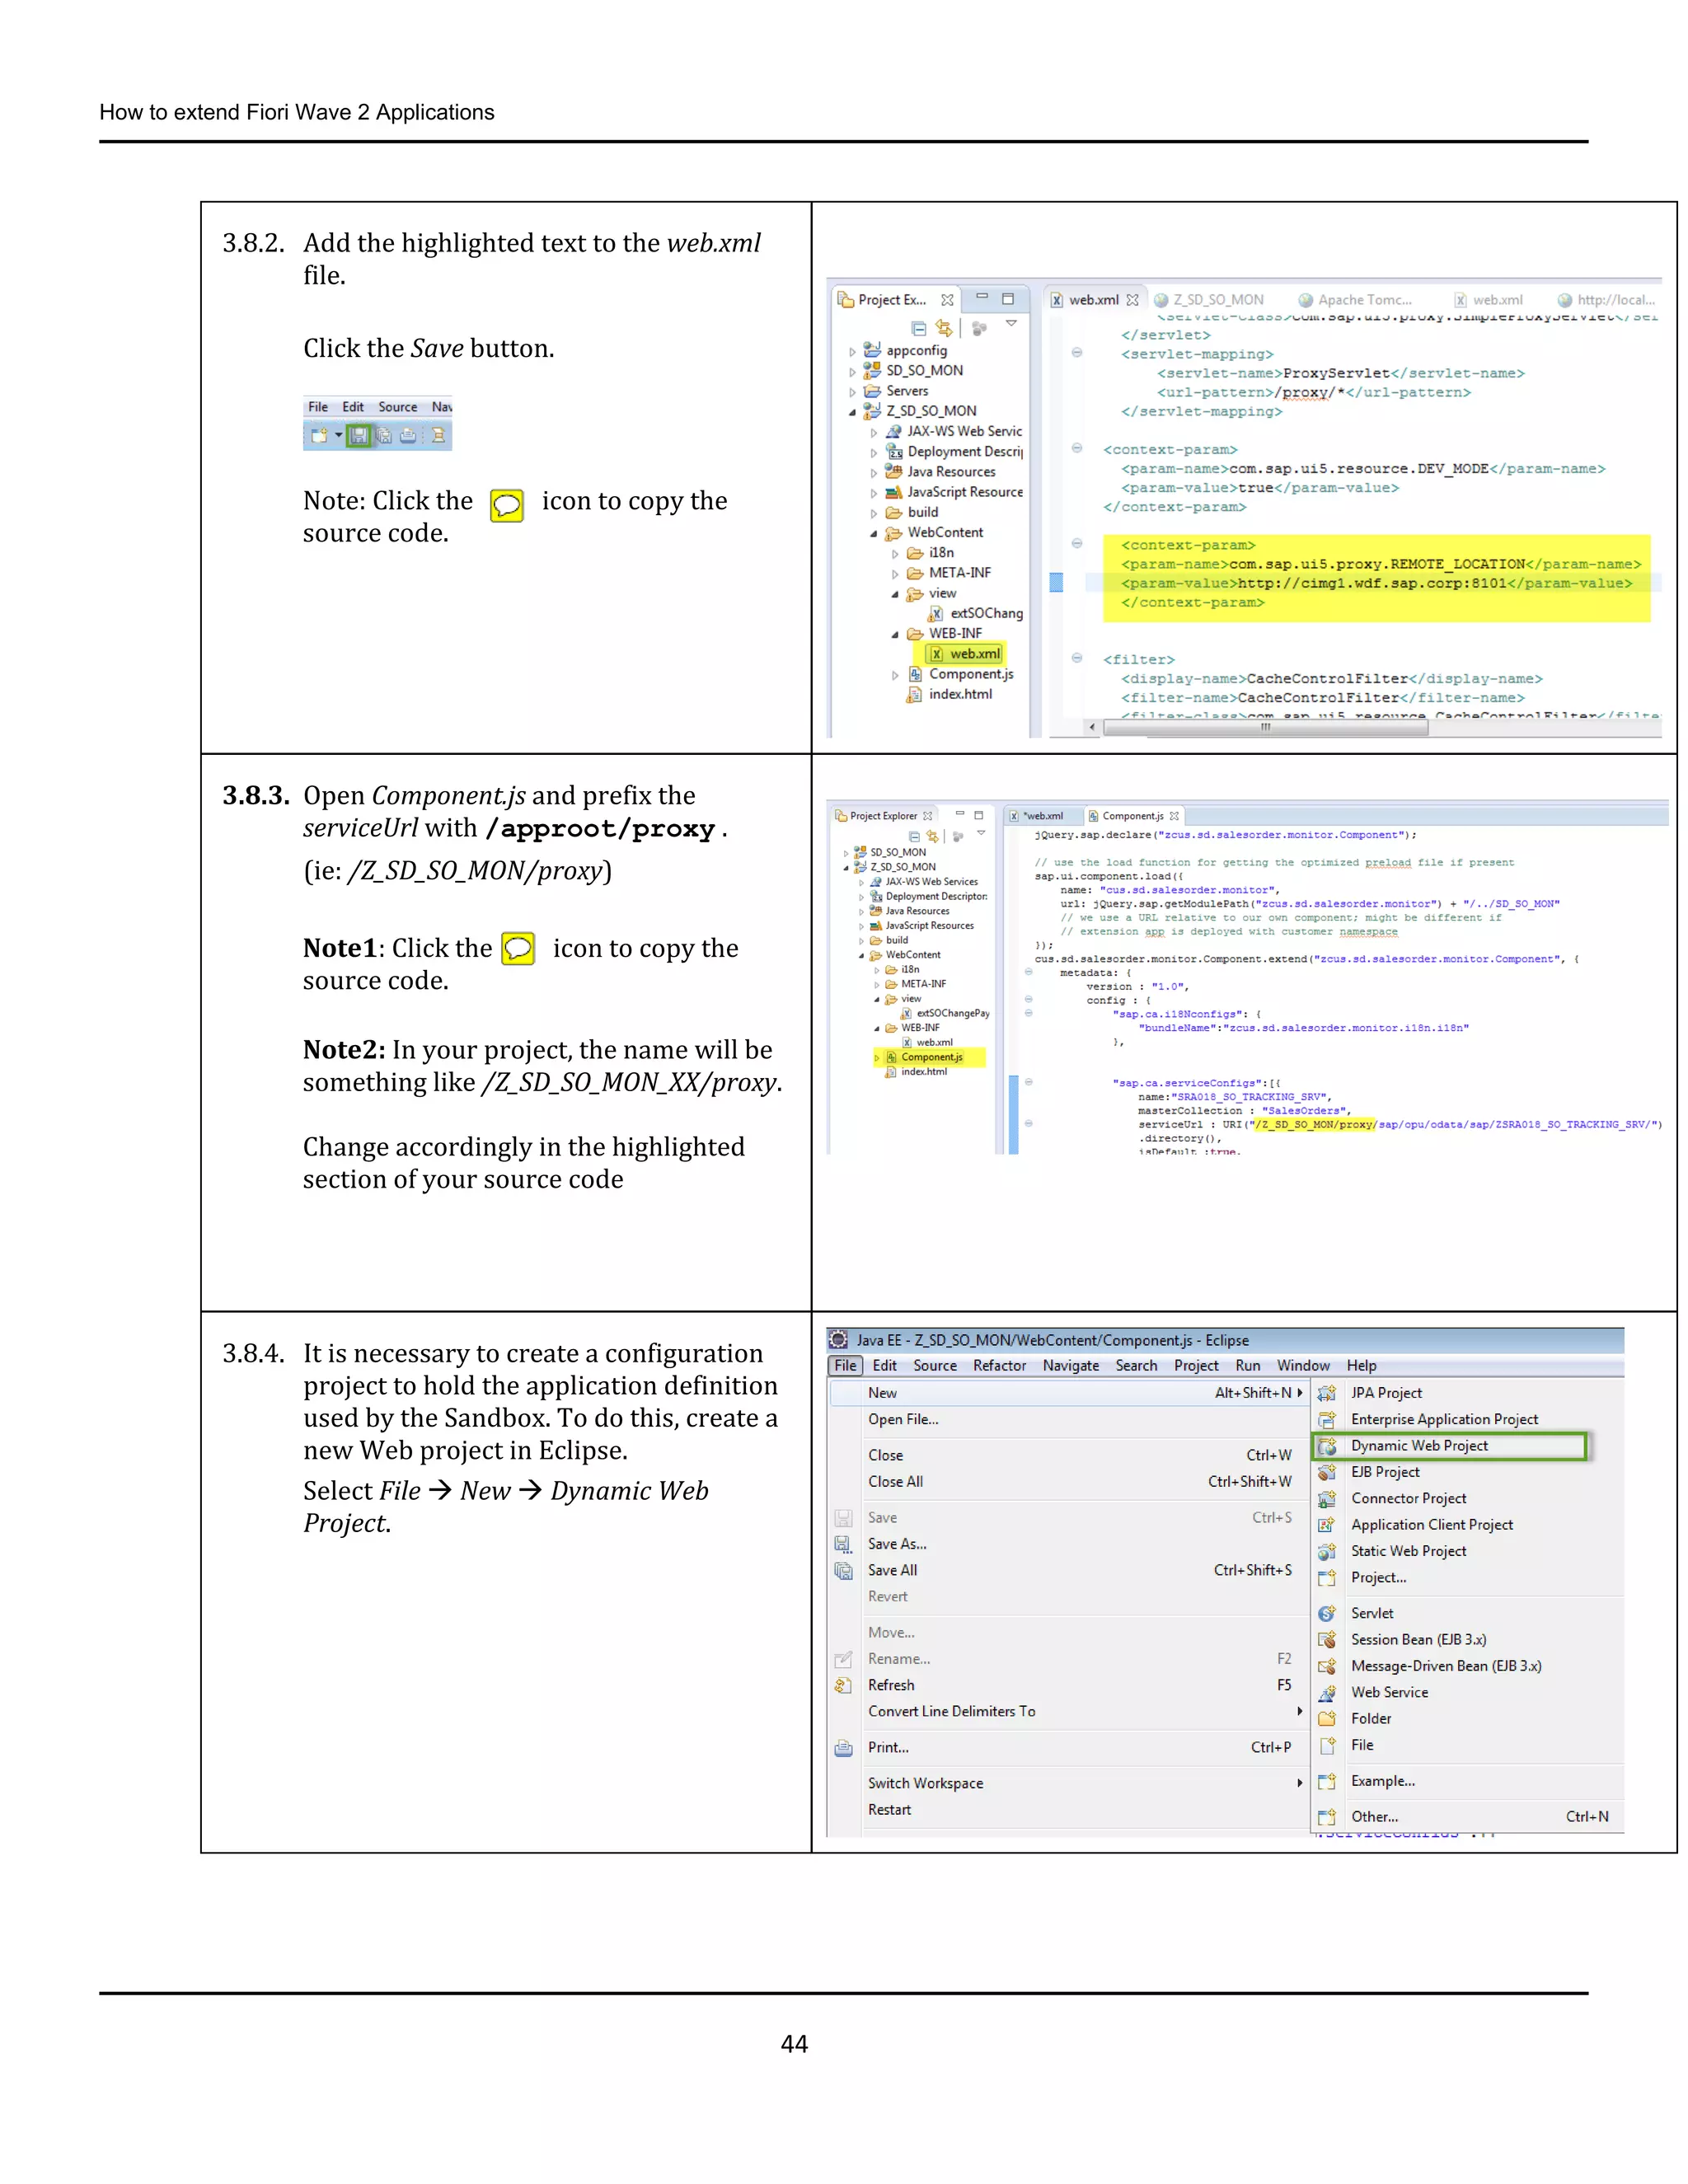Click the Print printer icon in File menu

coord(843,1748)
